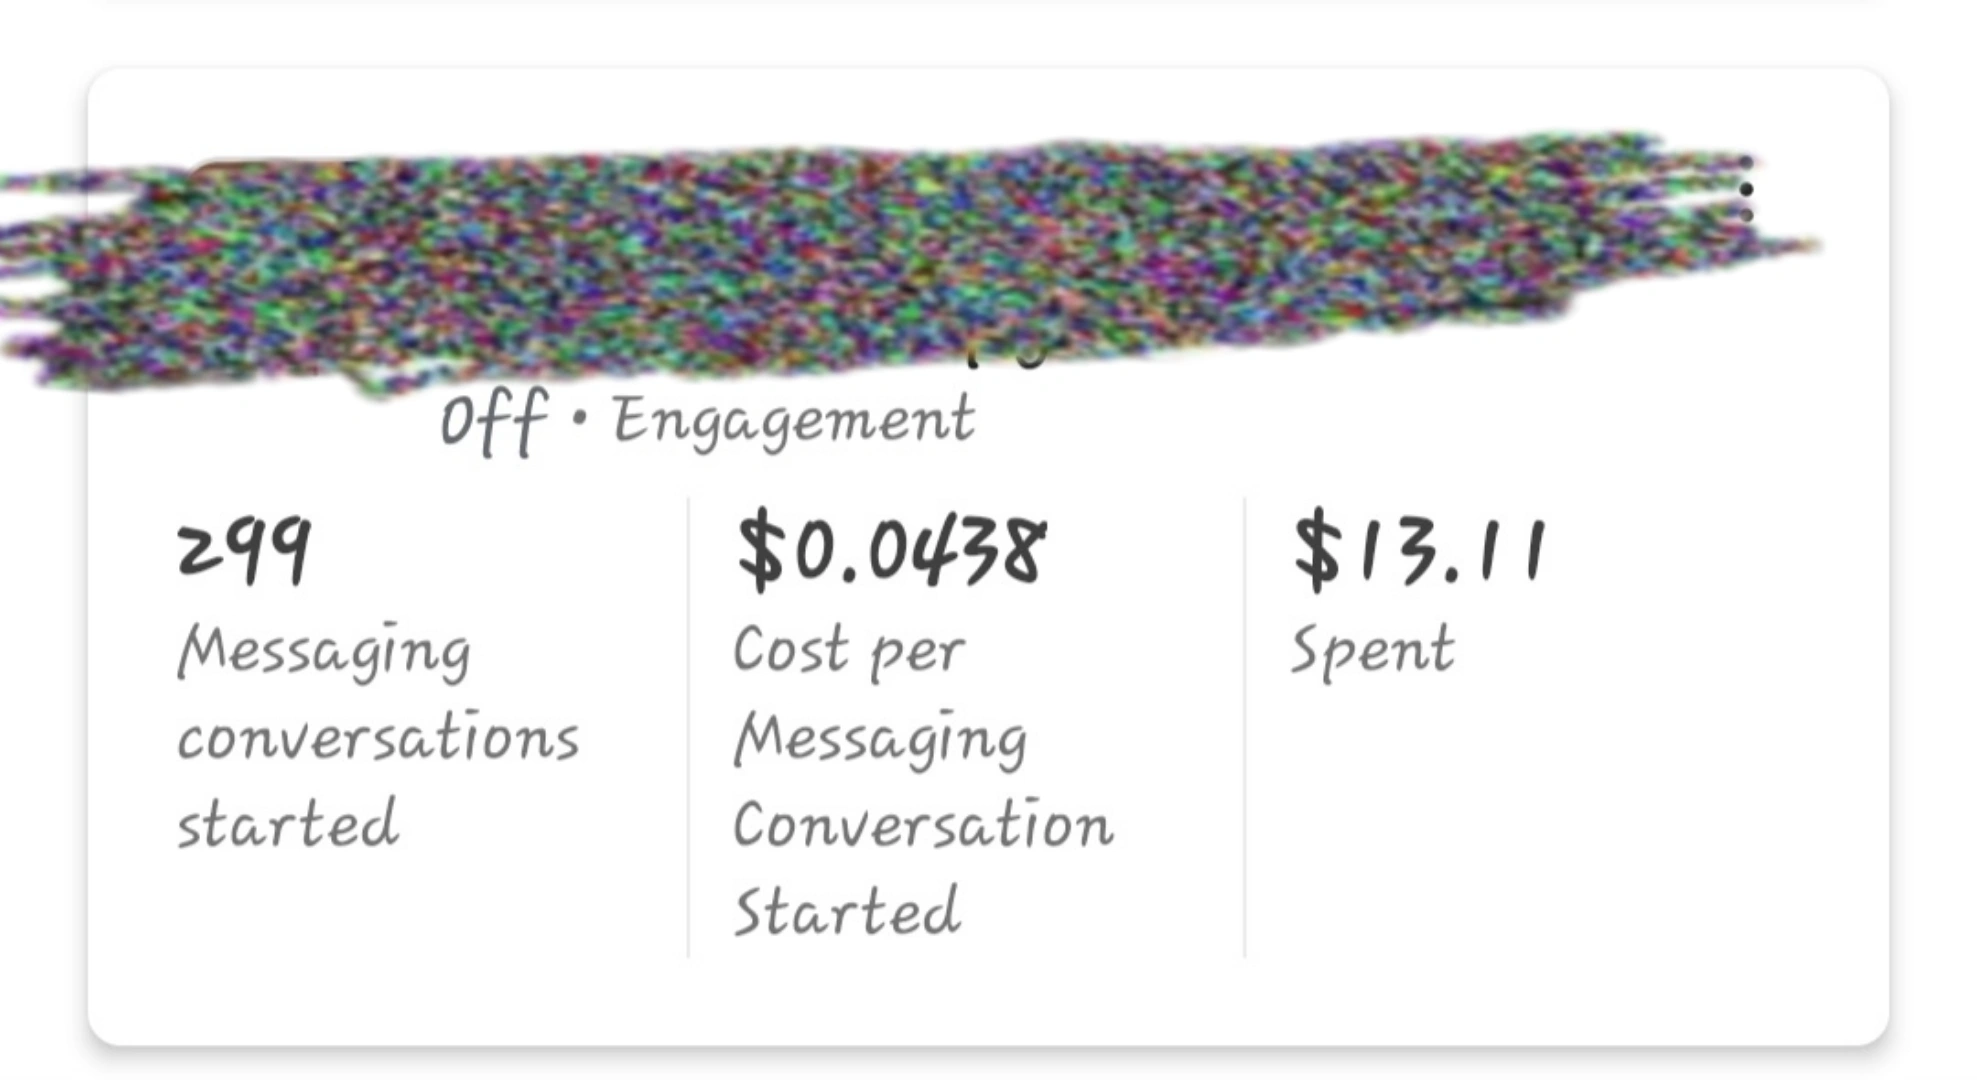1977x1080 pixels.
Task: Click the 299 conversations count
Action: coord(244,550)
